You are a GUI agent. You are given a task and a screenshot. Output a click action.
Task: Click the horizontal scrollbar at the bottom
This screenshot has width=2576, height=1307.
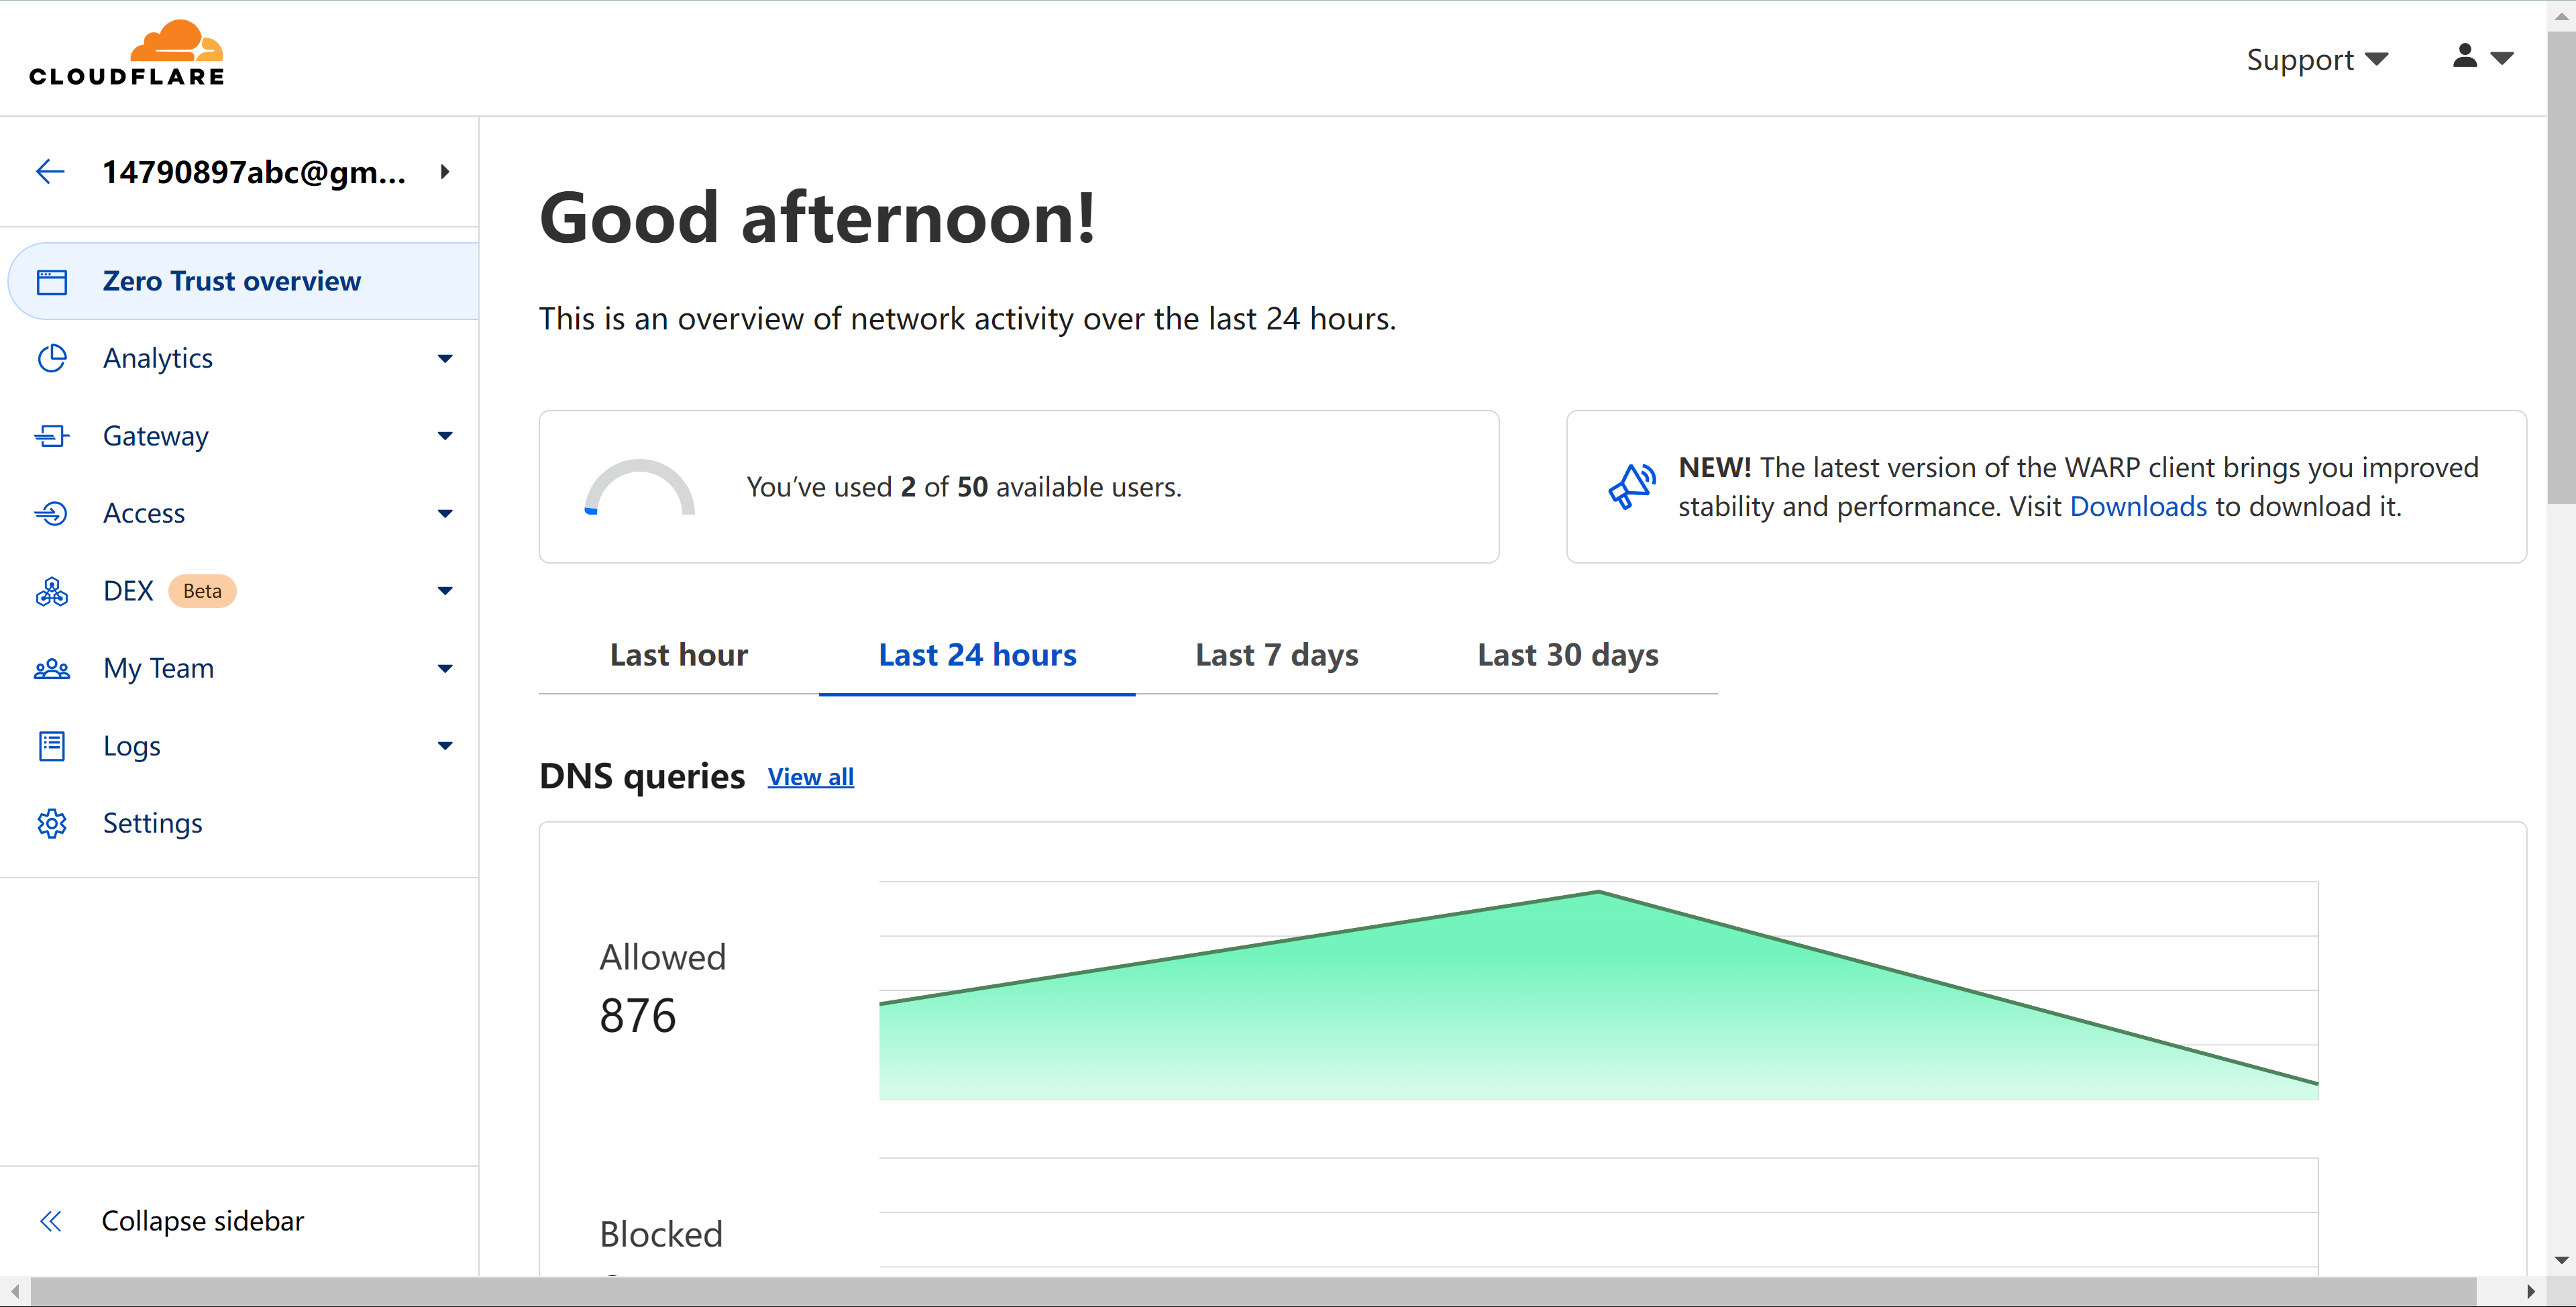point(1250,1291)
